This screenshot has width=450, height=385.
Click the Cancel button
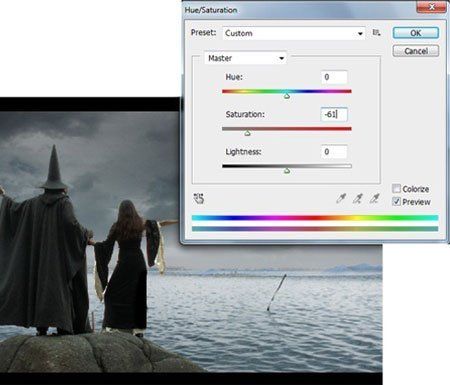click(416, 51)
